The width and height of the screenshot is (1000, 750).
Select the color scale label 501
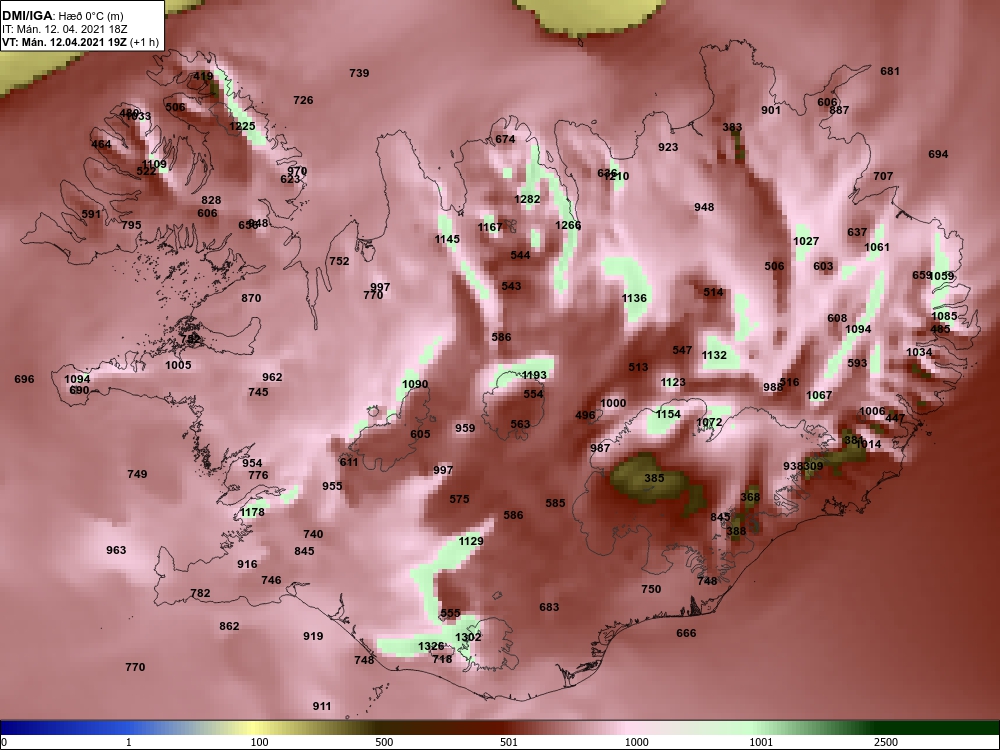[509, 742]
